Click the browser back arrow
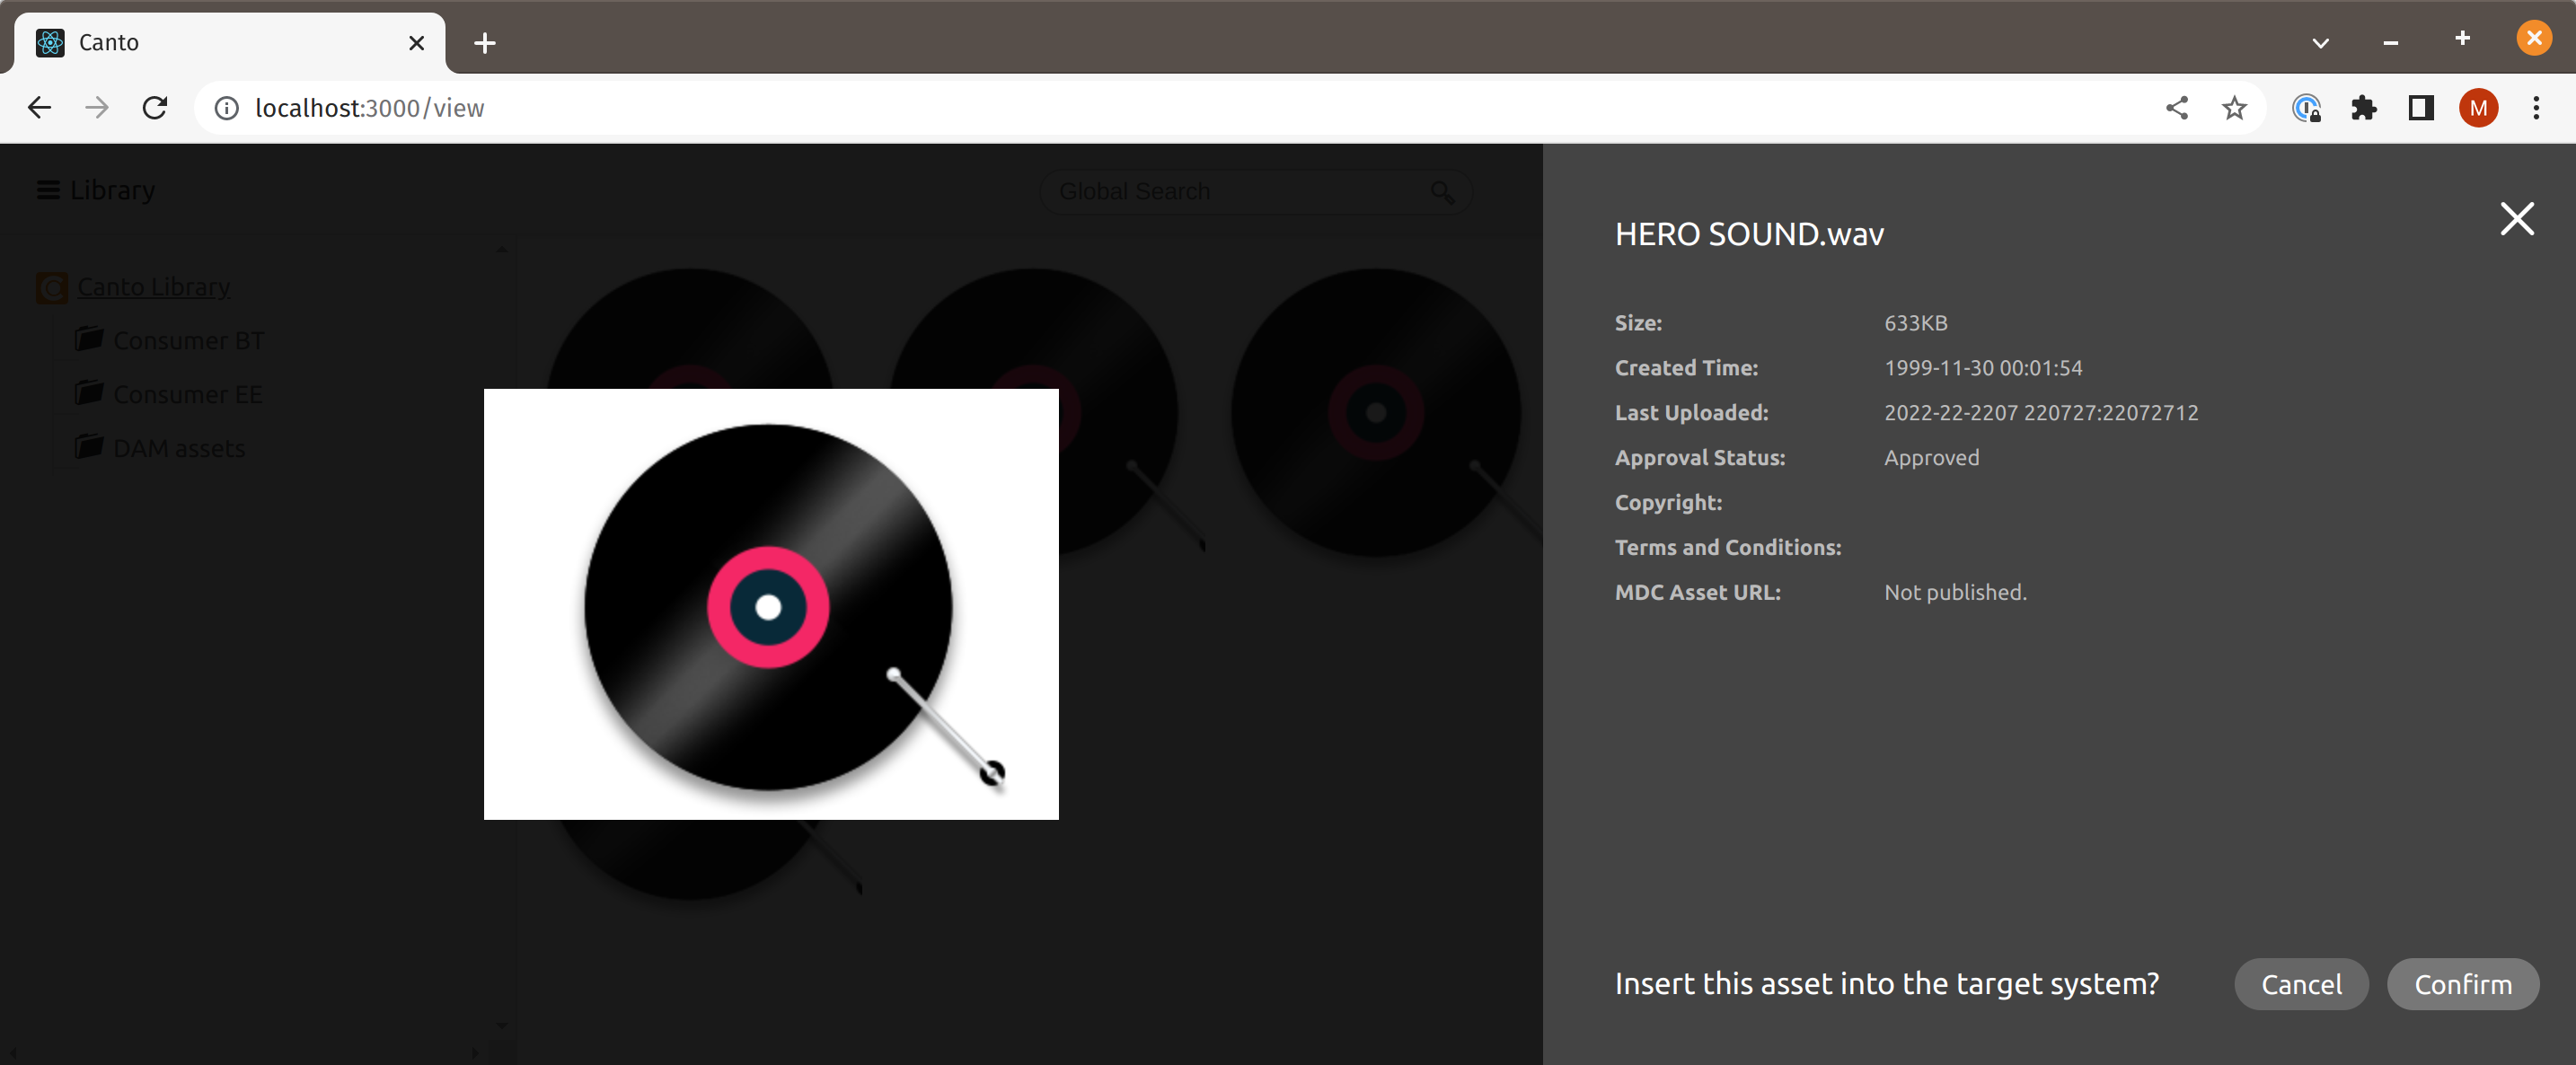The width and height of the screenshot is (2576, 1065). click(39, 108)
